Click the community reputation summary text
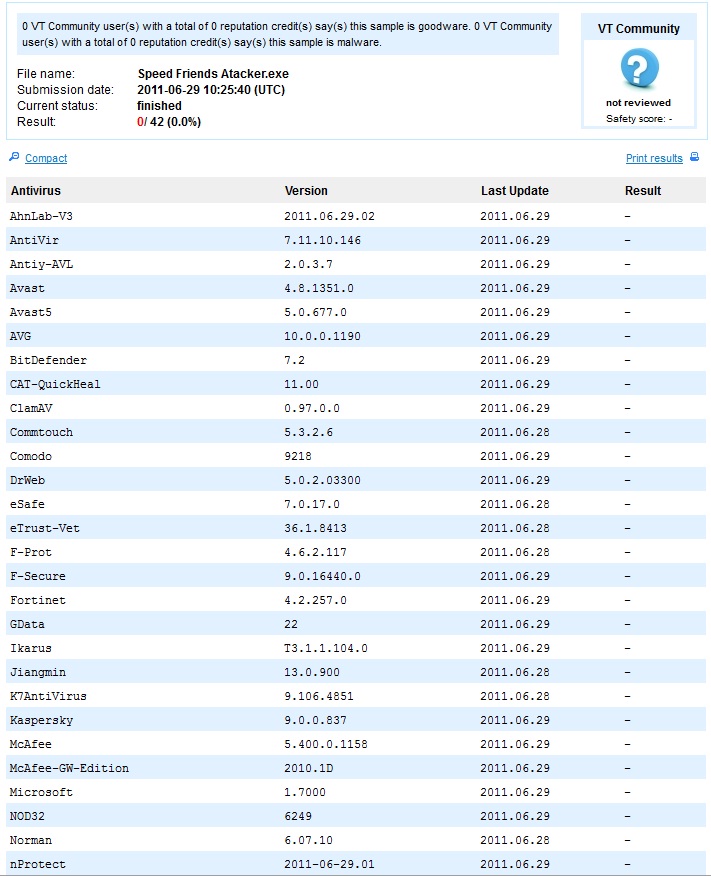The height and width of the screenshot is (876, 711). click(x=287, y=35)
